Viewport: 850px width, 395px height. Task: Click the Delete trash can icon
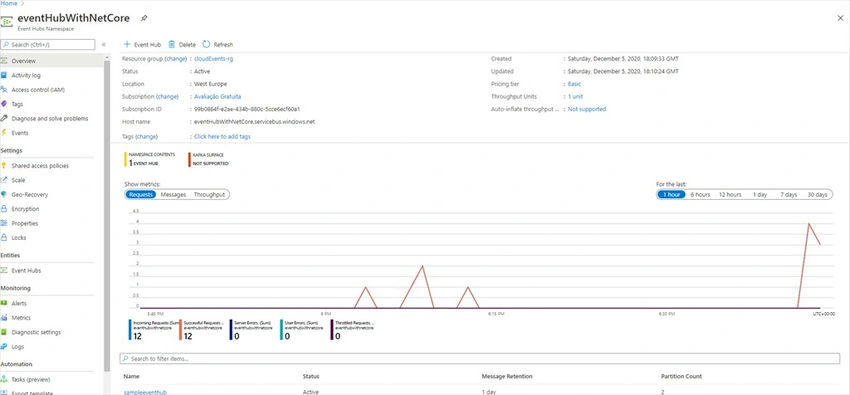click(172, 44)
